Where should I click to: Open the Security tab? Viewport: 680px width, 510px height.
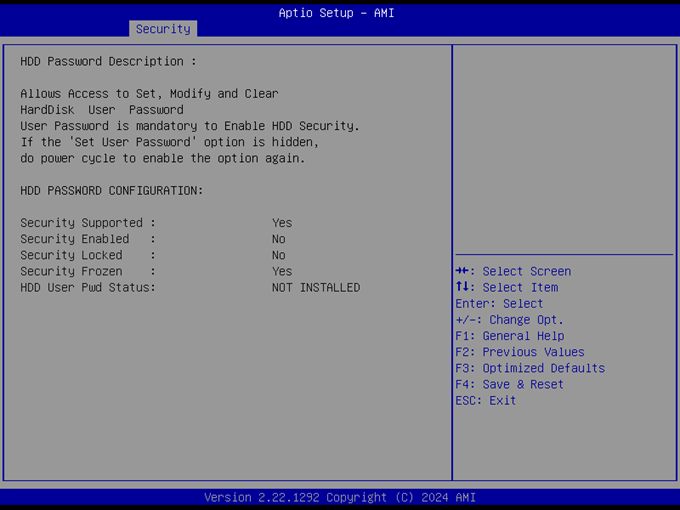point(163,29)
